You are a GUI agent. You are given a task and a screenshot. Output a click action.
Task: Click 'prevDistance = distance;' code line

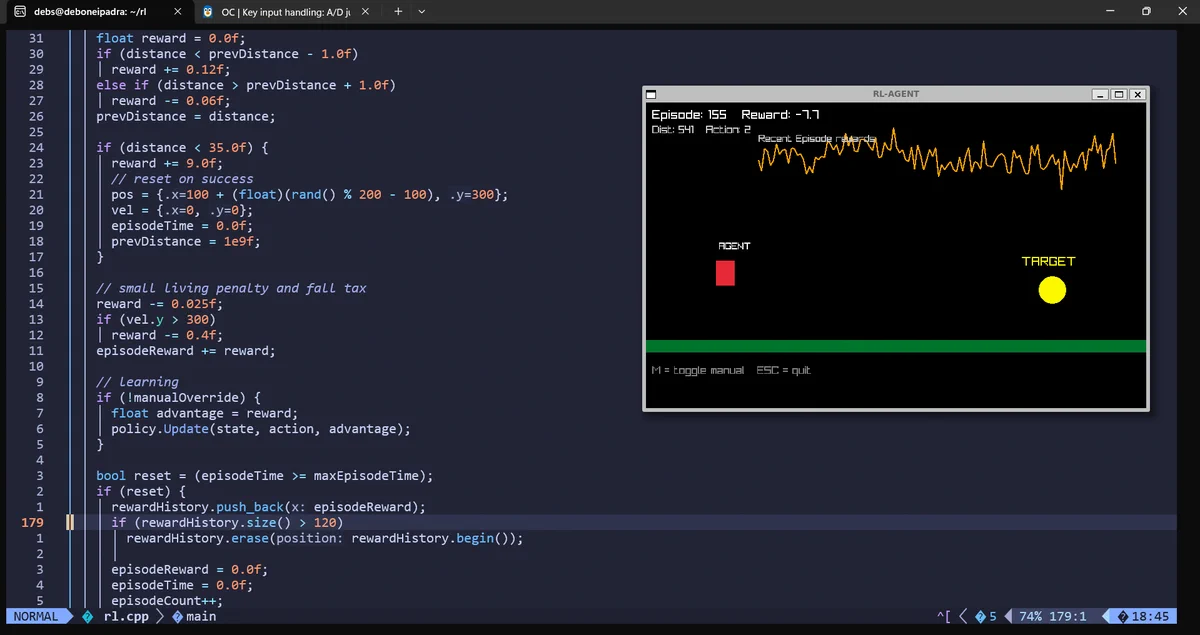tap(186, 116)
